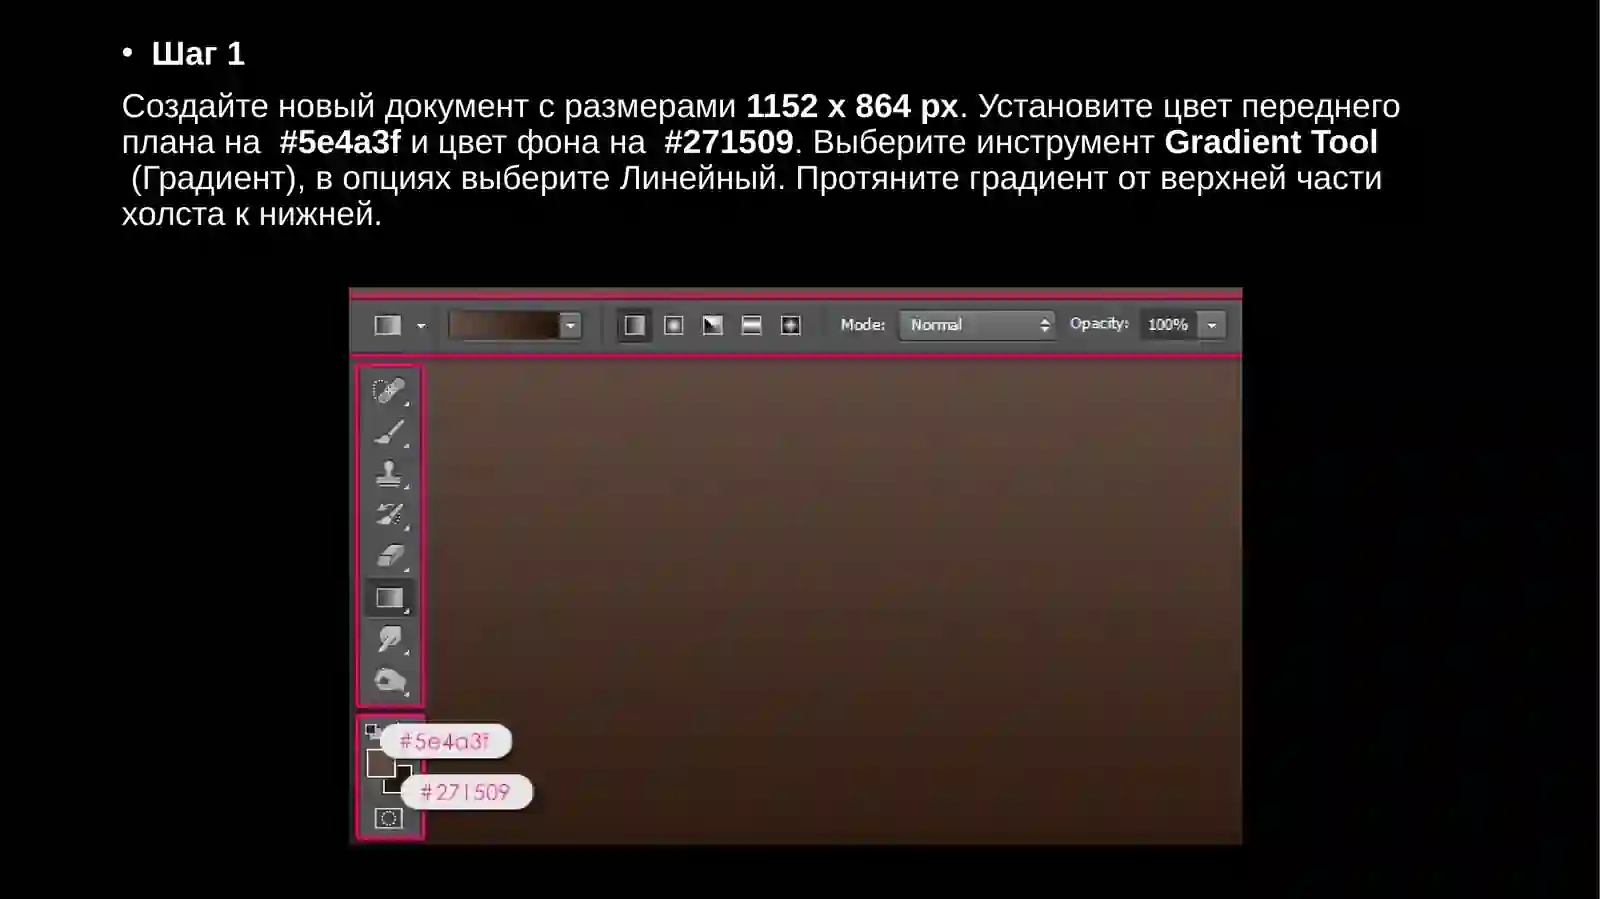The width and height of the screenshot is (1600, 899).
Task: Click the bold "#271509" in the paragraph
Action: tap(729, 142)
